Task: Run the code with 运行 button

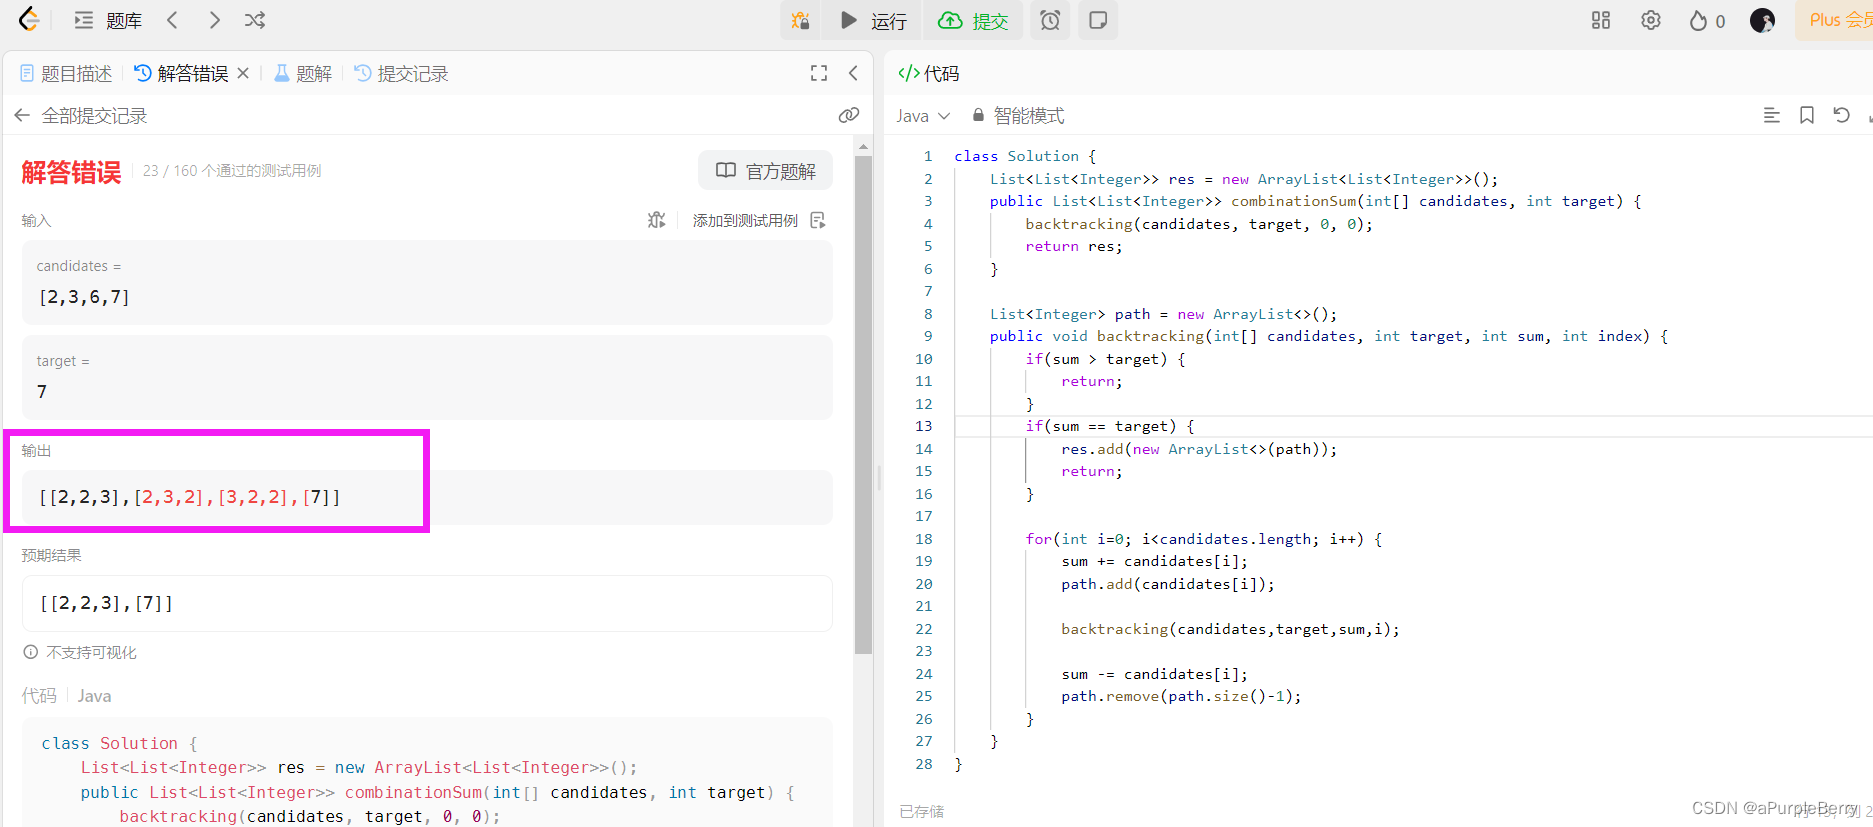Action: 873,20
